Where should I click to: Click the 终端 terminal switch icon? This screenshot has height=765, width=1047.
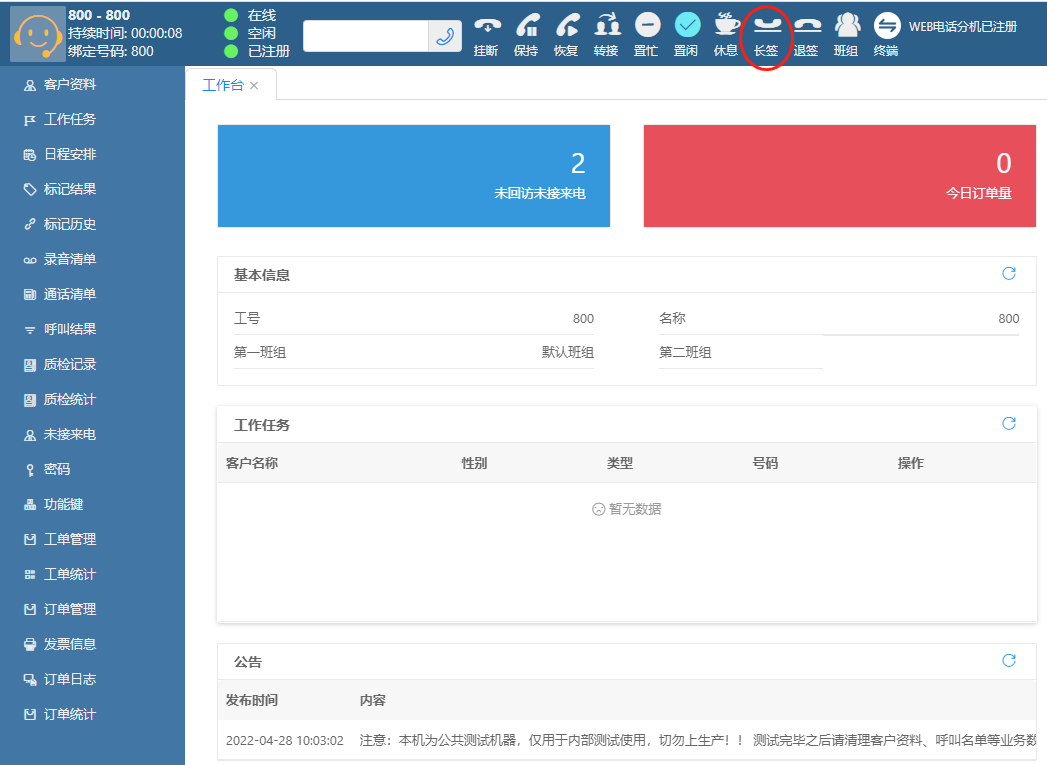887,26
